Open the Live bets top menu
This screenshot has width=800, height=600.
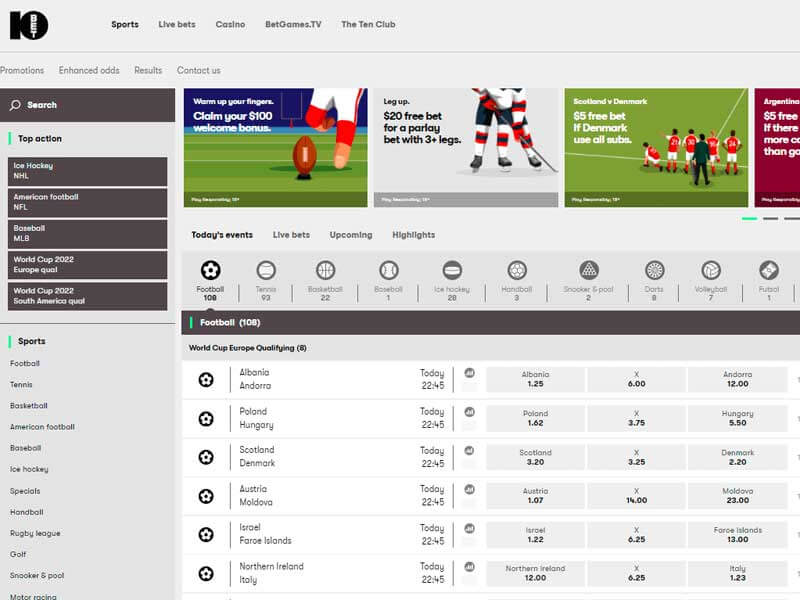(x=177, y=24)
